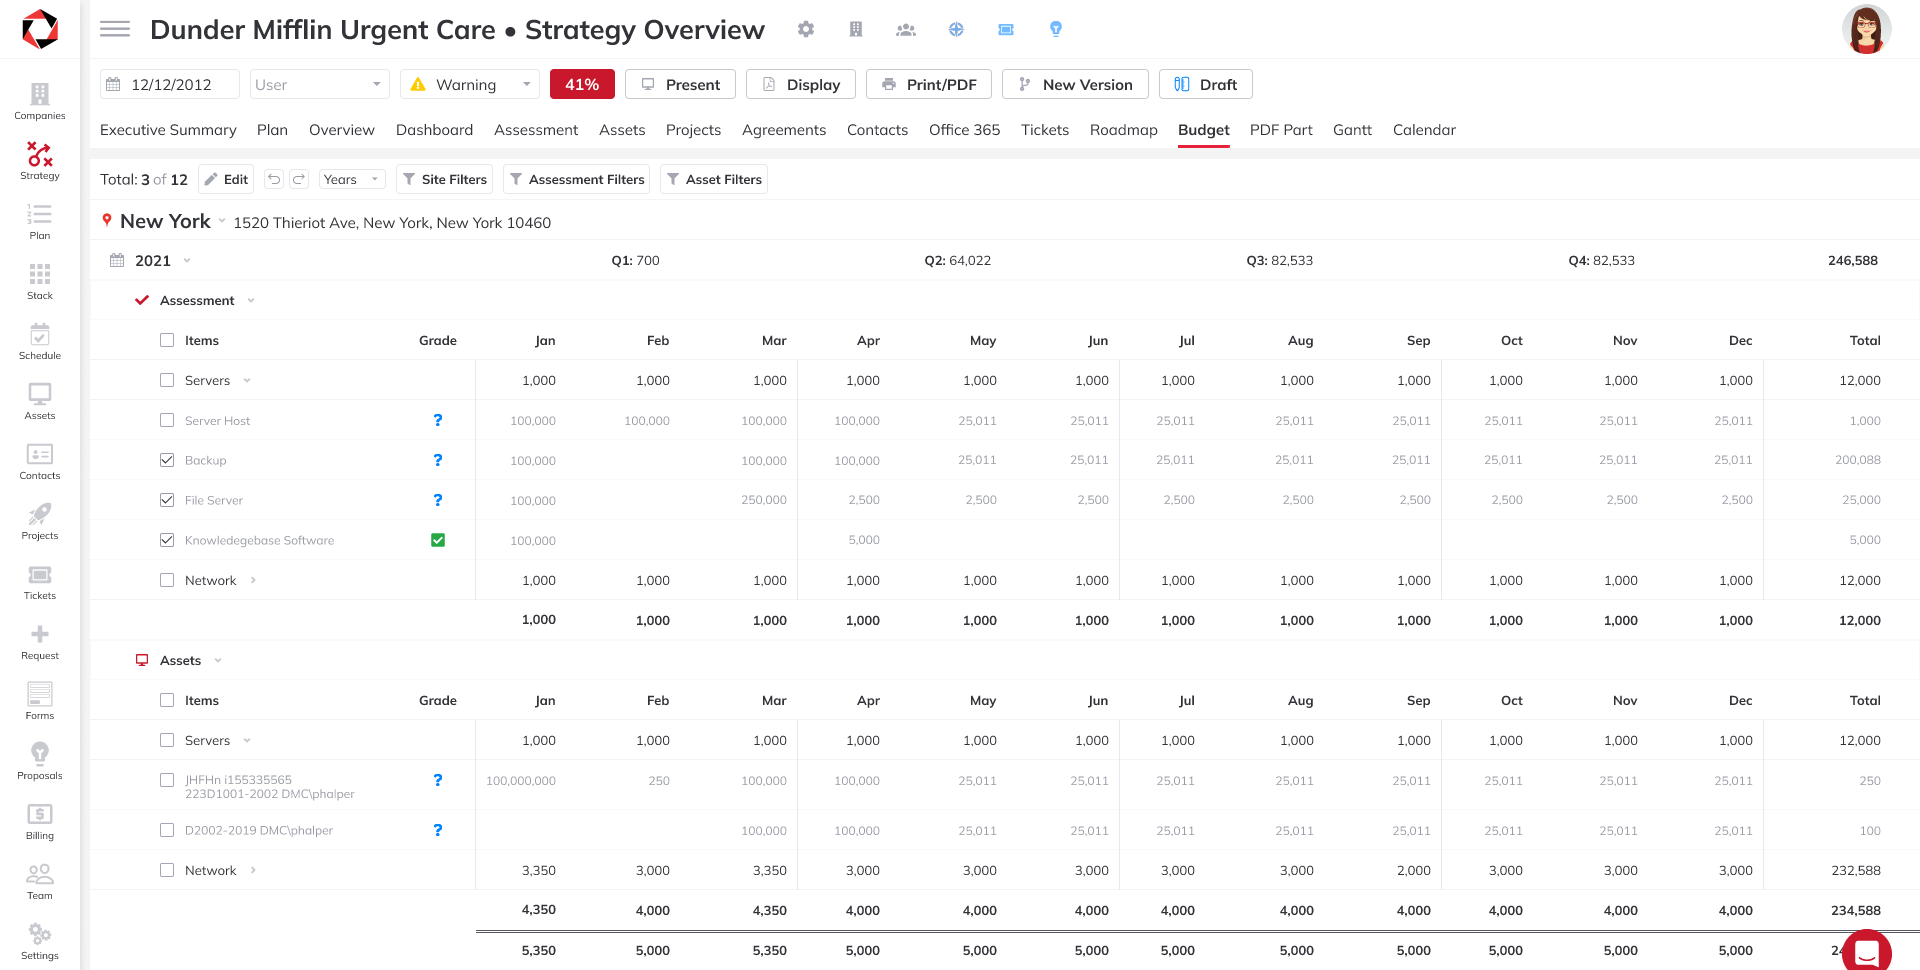Open the Years period dropdown
The image size is (1920, 970).
pyautogui.click(x=352, y=179)
